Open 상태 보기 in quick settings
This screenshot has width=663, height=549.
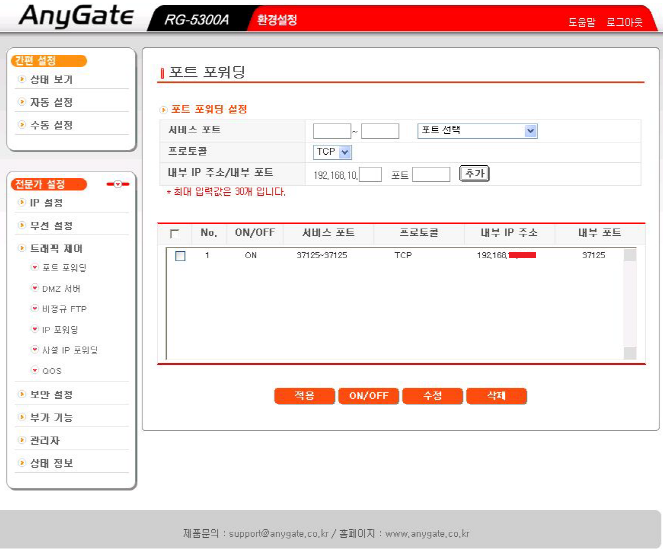pyautogui.click(x=51, y=79)
